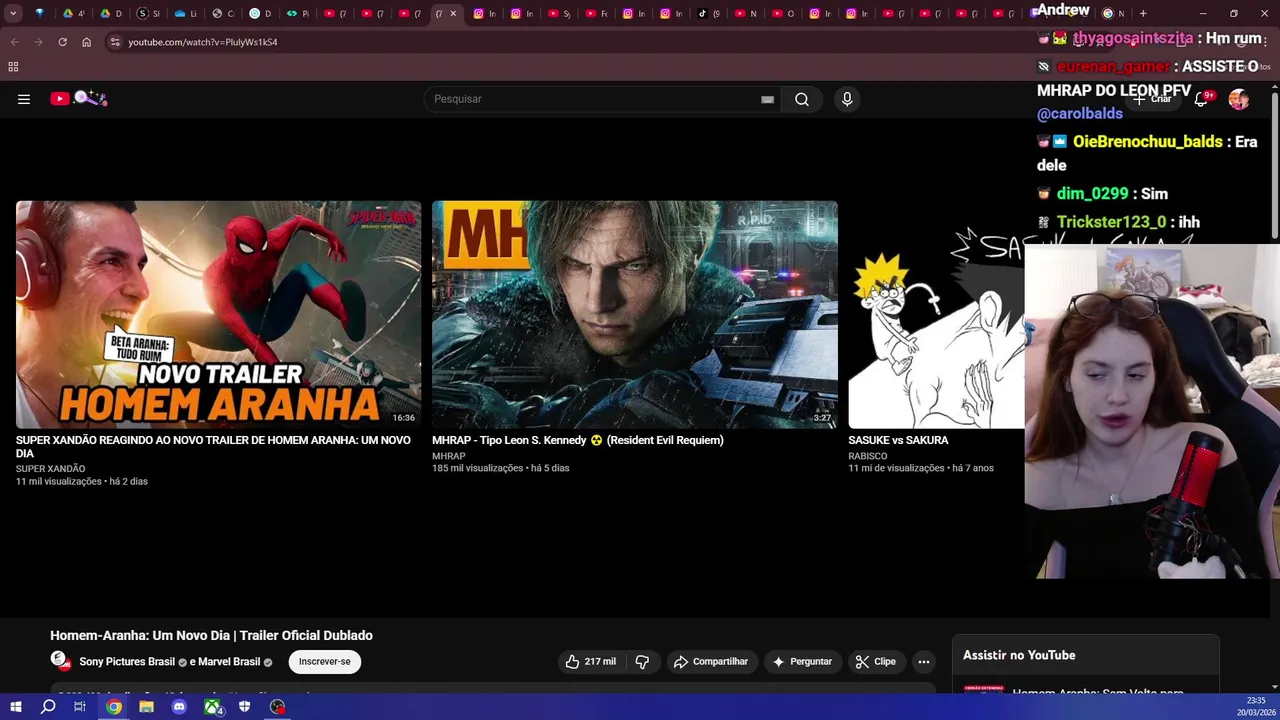Play Homem Aranha novo trailer thumbnail
1280x720 pixels.
pyautogui.click(x=219, y=314)
